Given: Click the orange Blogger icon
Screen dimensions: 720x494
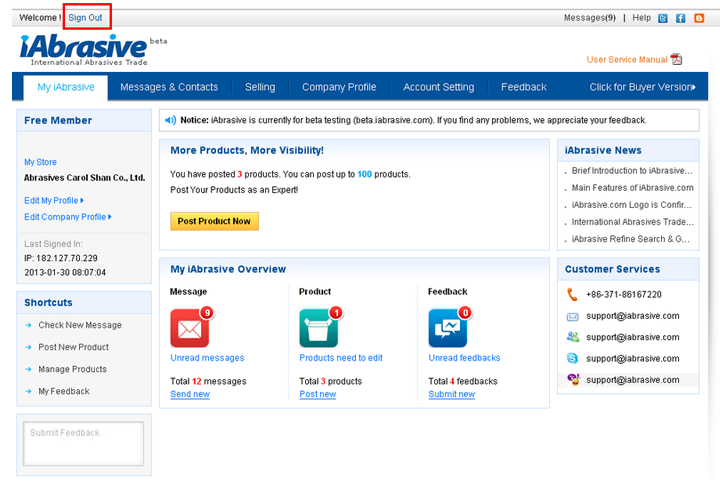Looking at the screenshot, I should point(699,18).
